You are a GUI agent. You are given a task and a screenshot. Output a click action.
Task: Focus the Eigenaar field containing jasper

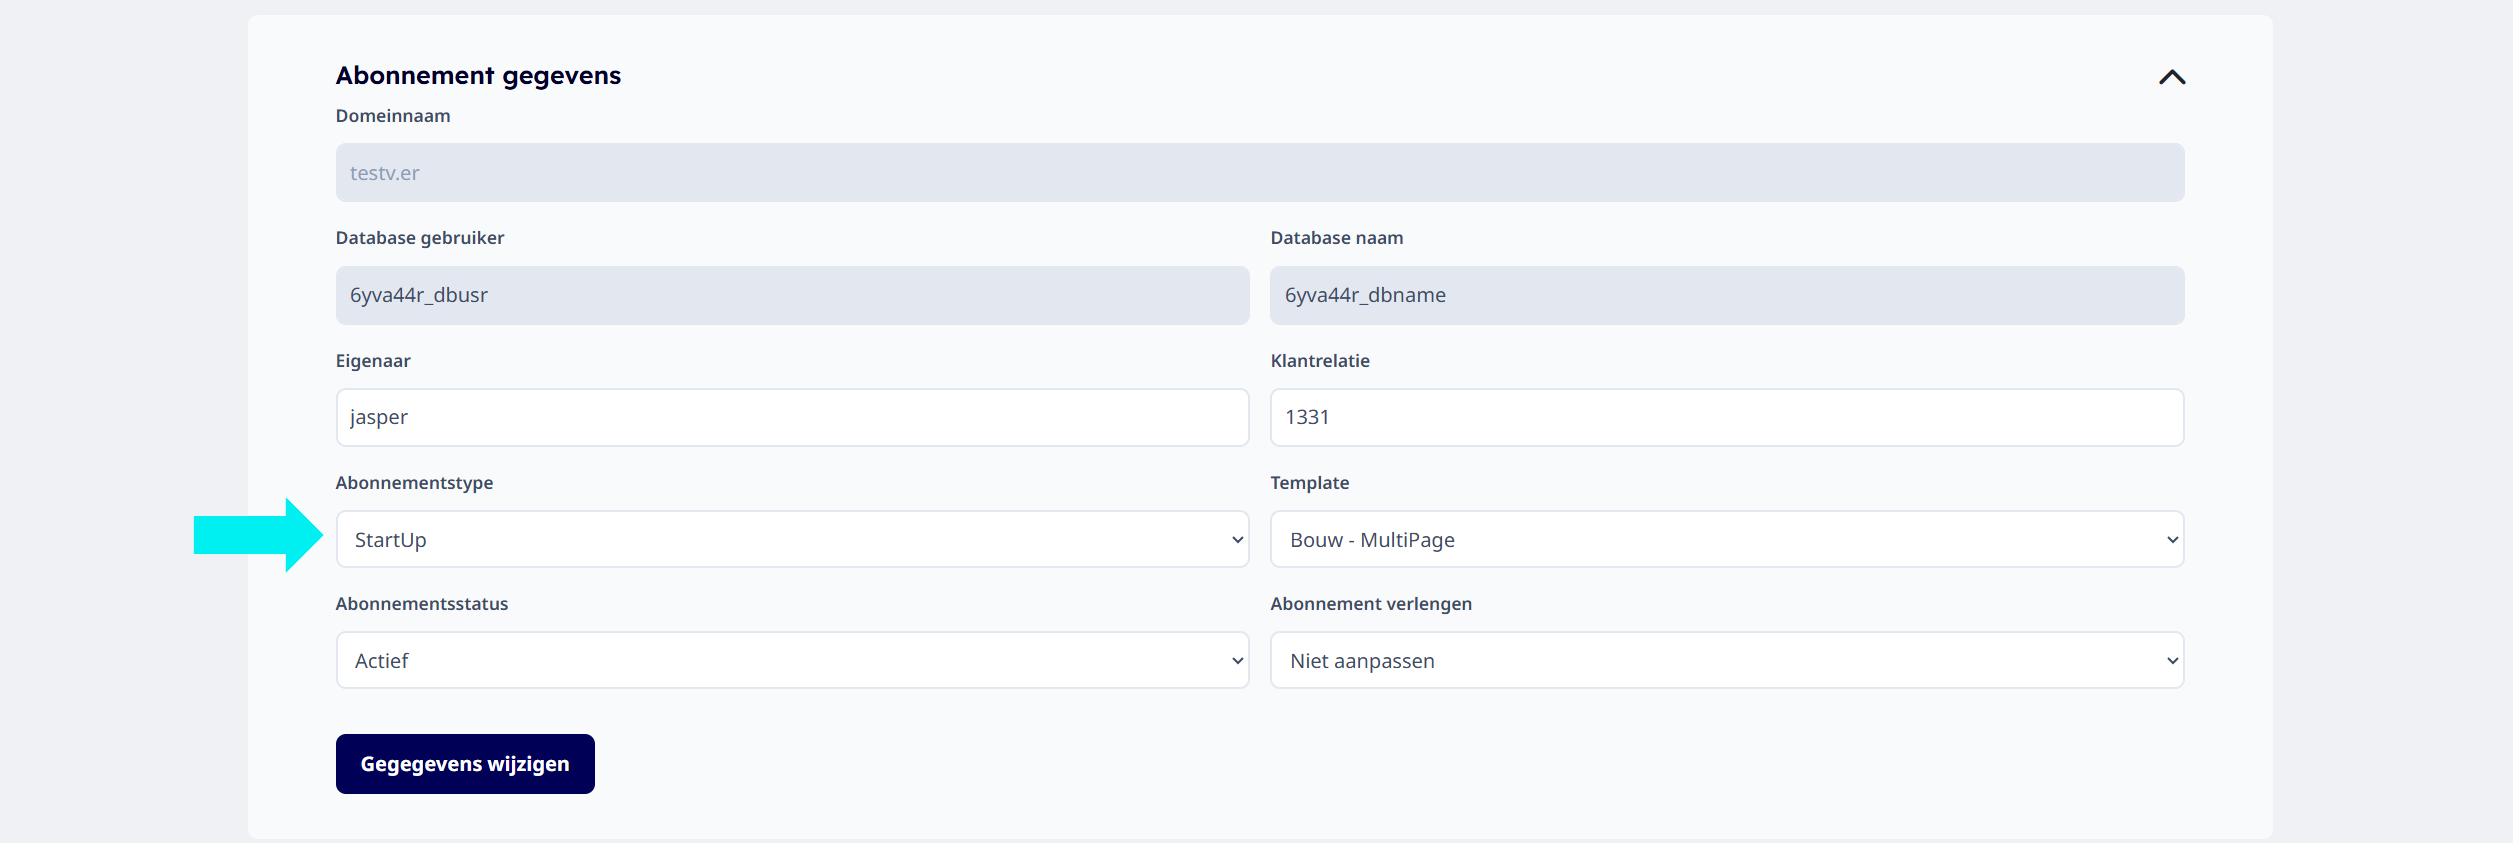click(792, 417)
